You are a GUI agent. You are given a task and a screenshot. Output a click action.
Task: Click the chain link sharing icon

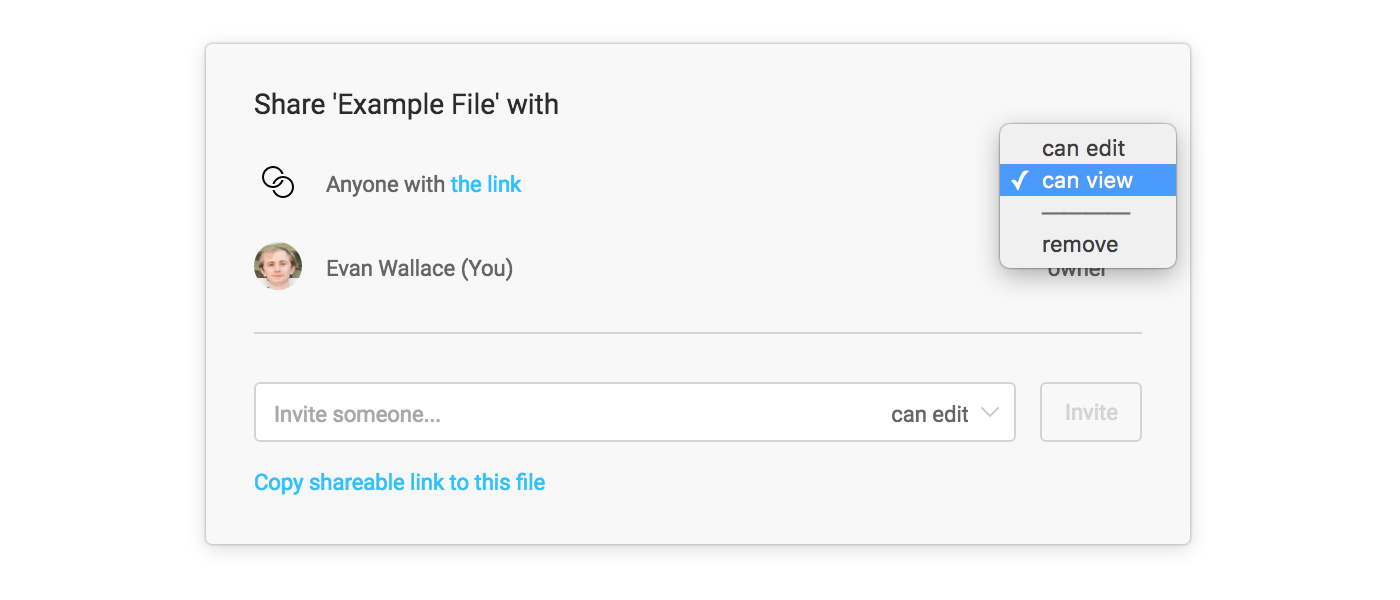(278, 181)
